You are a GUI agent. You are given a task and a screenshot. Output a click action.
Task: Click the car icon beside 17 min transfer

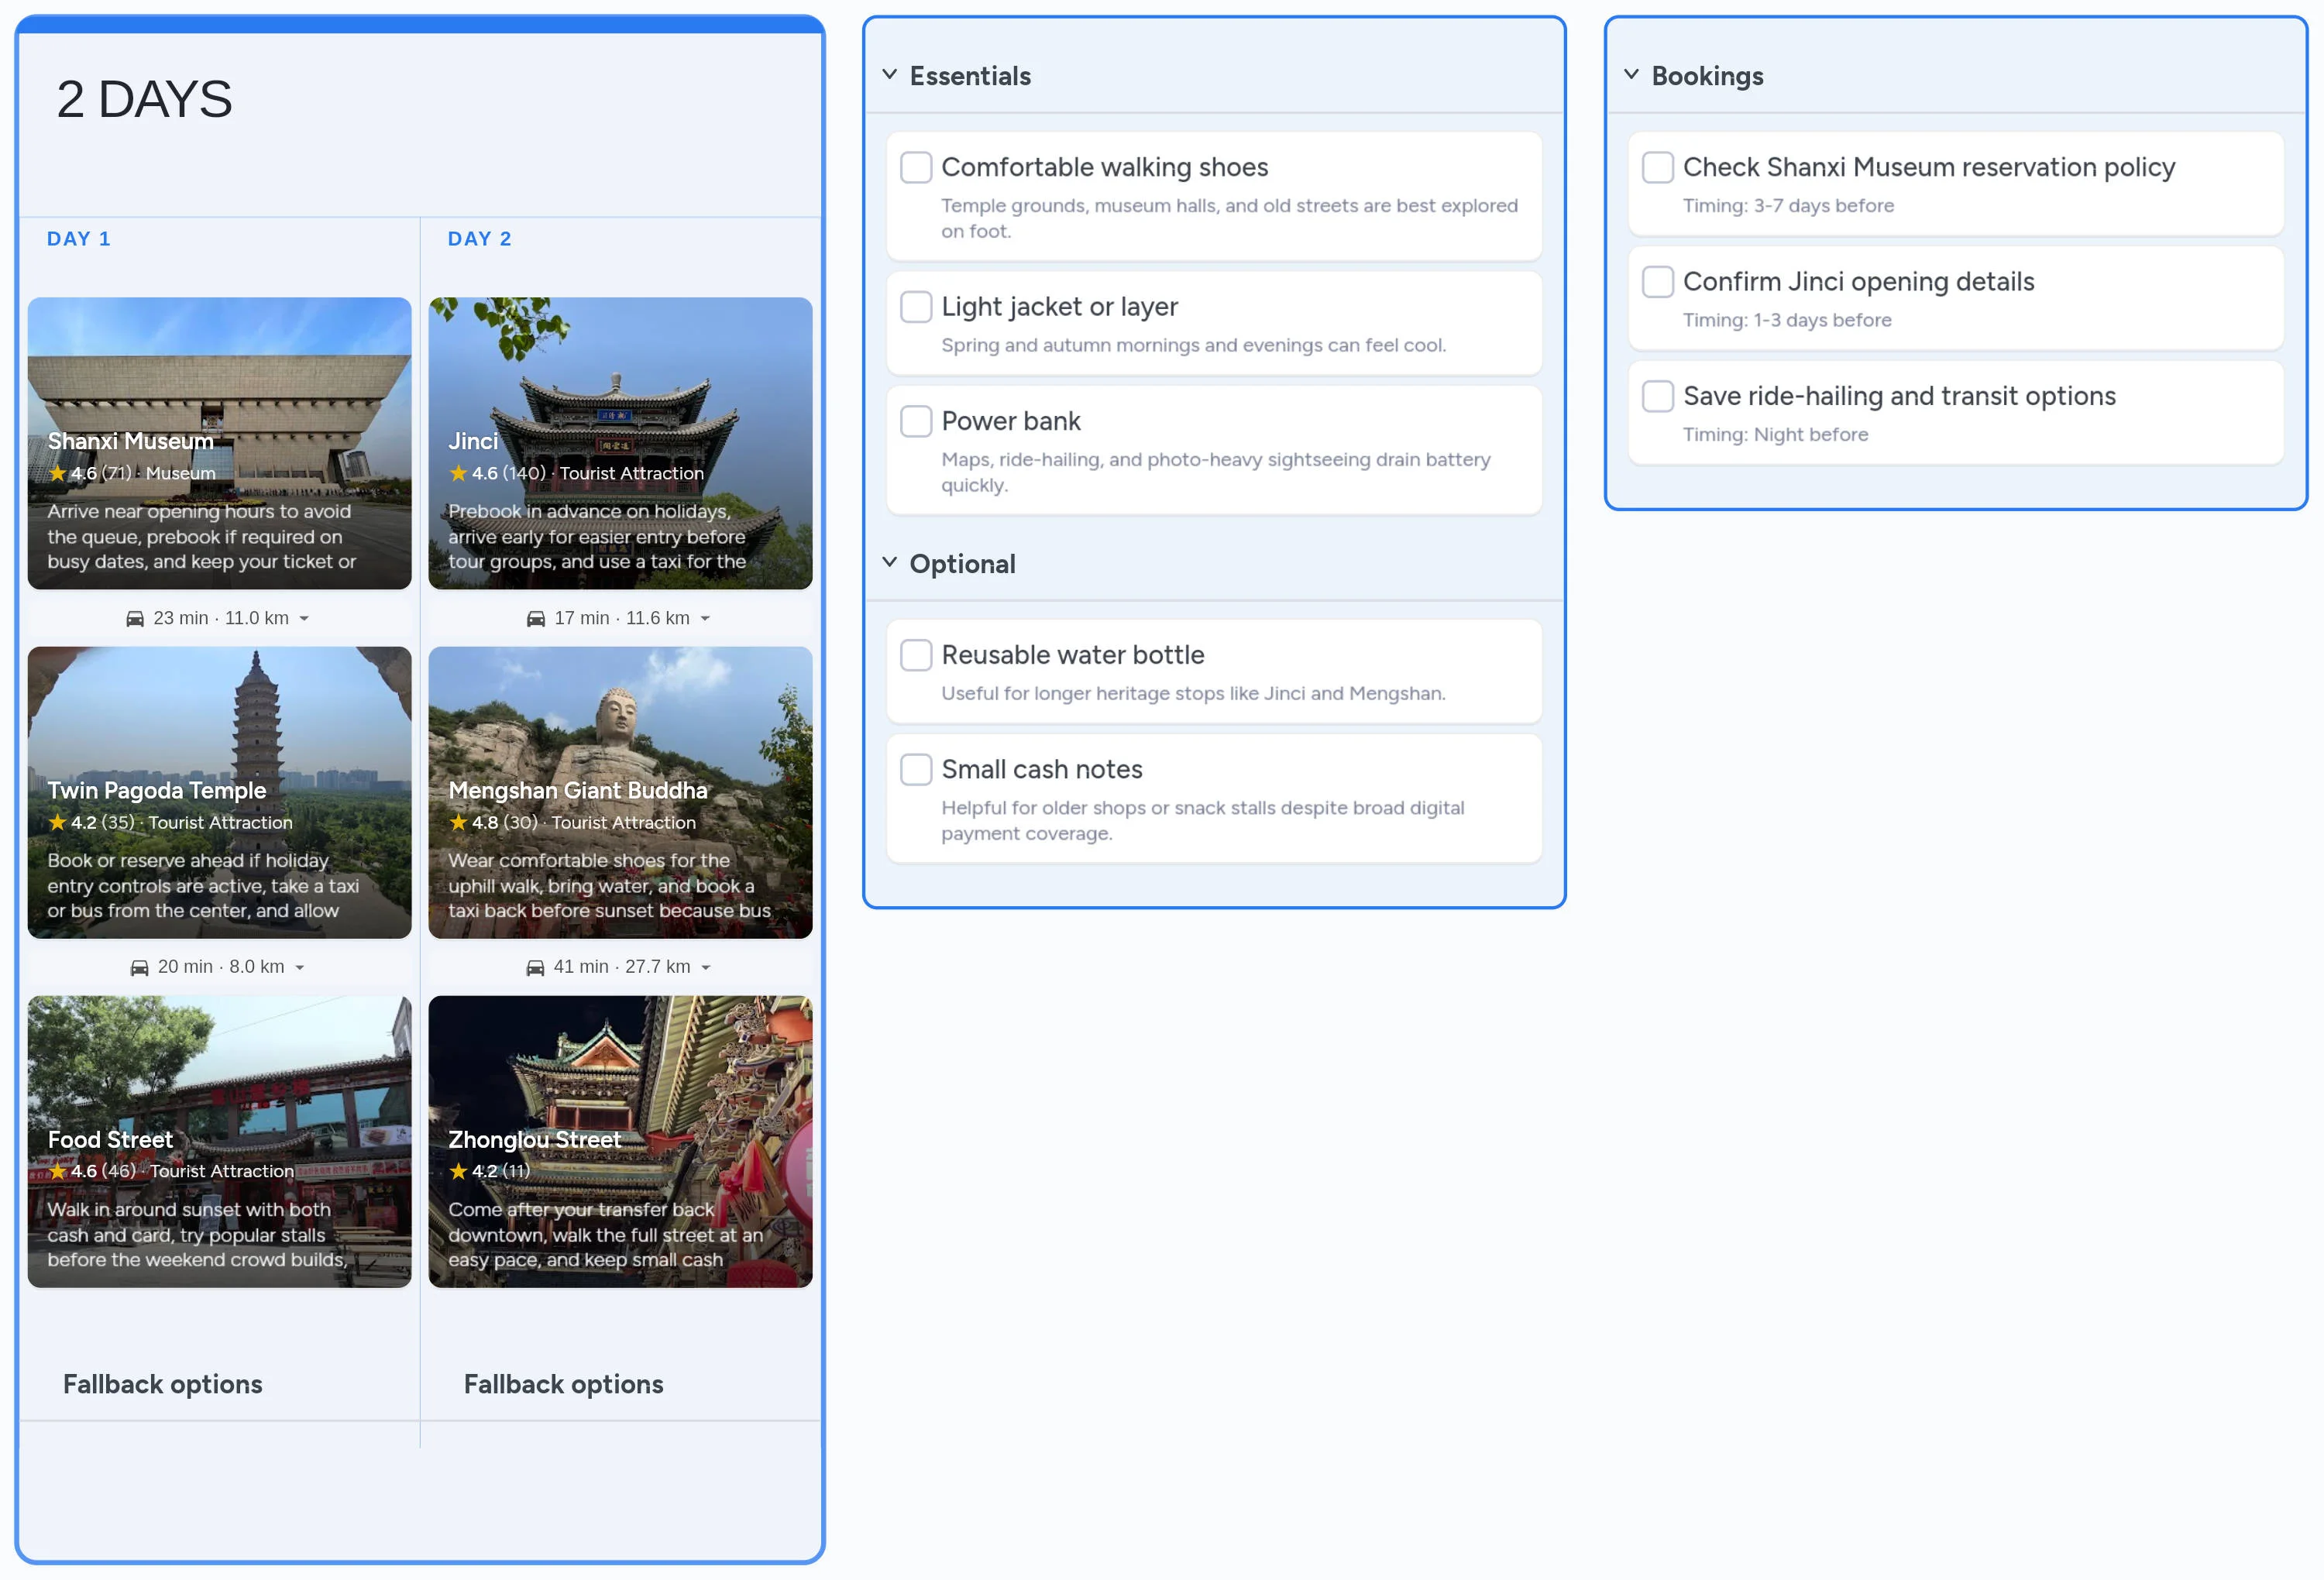click(x=536, y=618)
